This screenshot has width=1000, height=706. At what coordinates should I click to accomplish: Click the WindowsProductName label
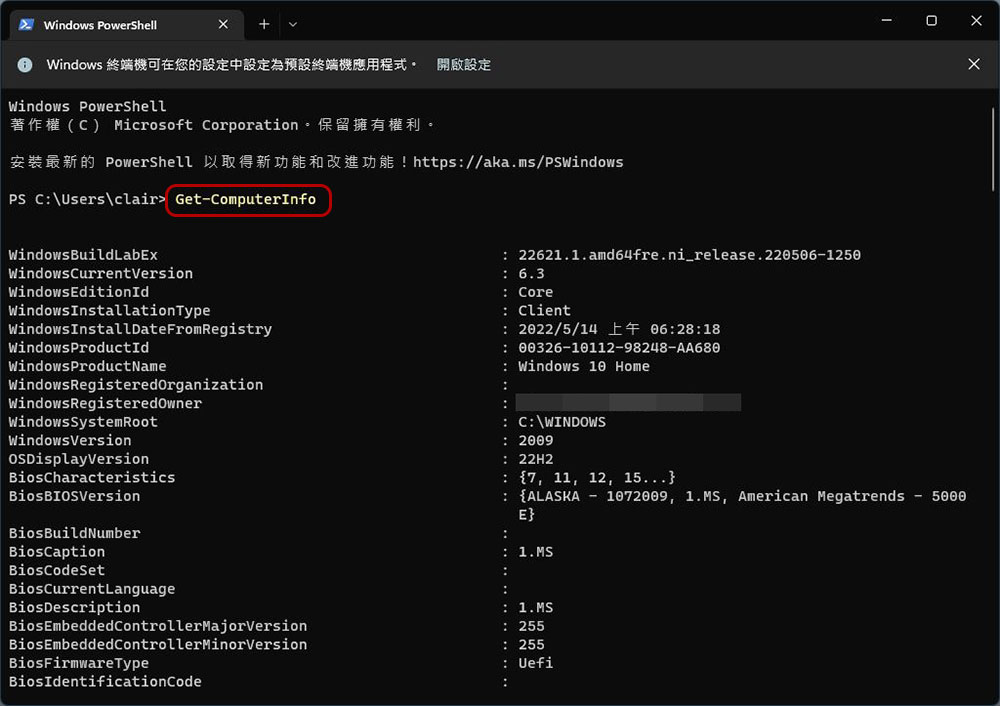click(87, 366)
